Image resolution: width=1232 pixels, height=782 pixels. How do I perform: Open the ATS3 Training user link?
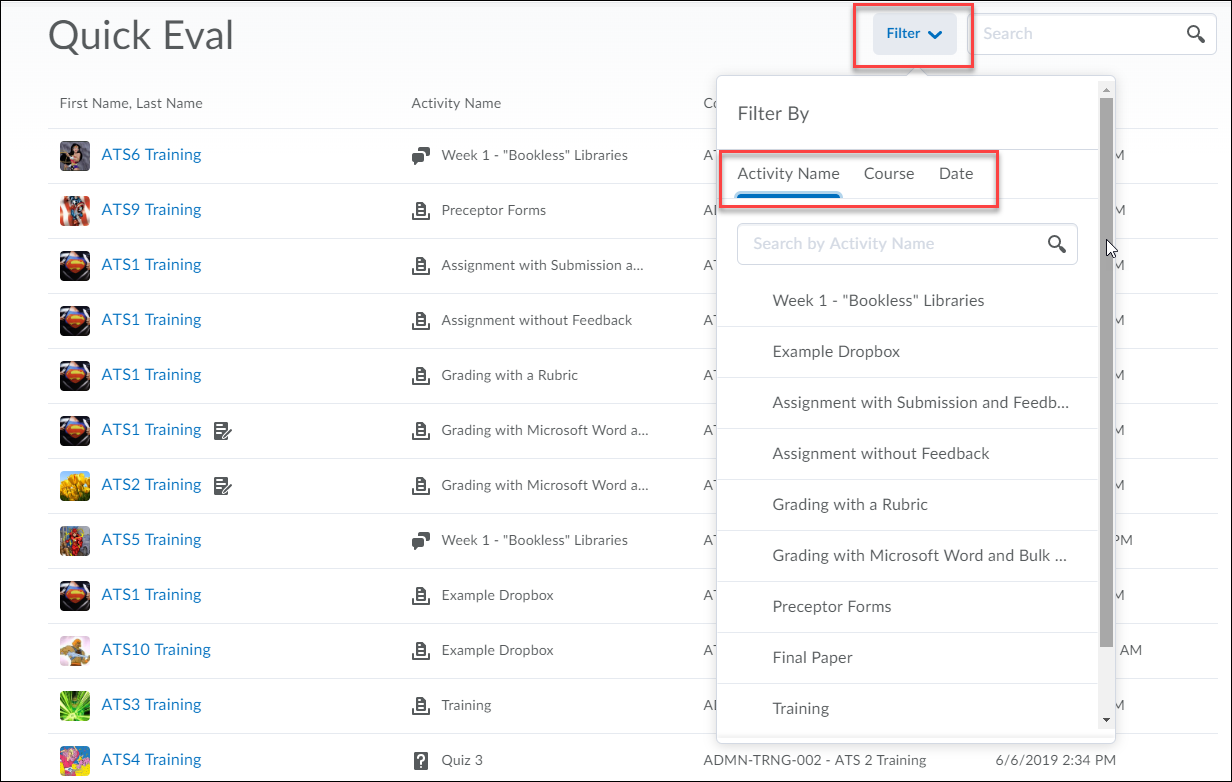tap(151, 704)
